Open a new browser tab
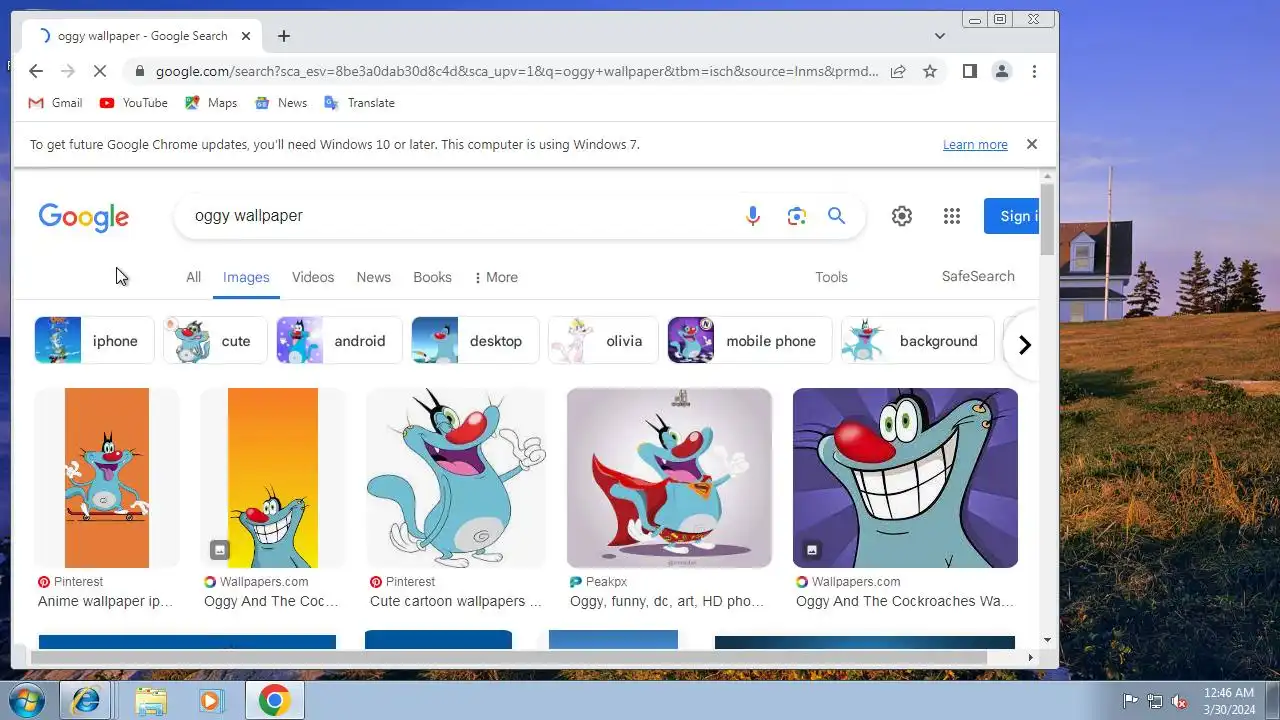1280x720 pixels. (x=284, y=36)
